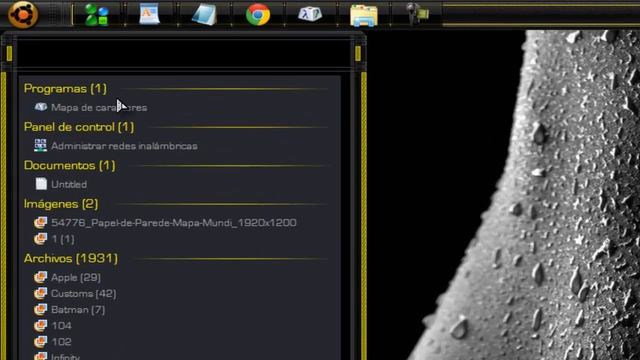Open the File Explorer folder icon
The height and width of the screenshot is (360, 640).
(364, 16)
